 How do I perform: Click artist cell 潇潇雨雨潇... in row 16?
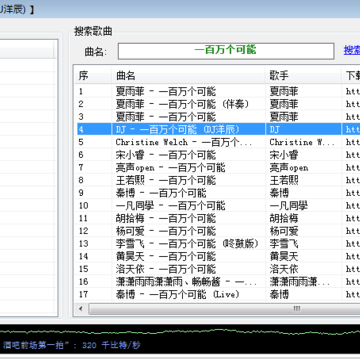point(300,281)
